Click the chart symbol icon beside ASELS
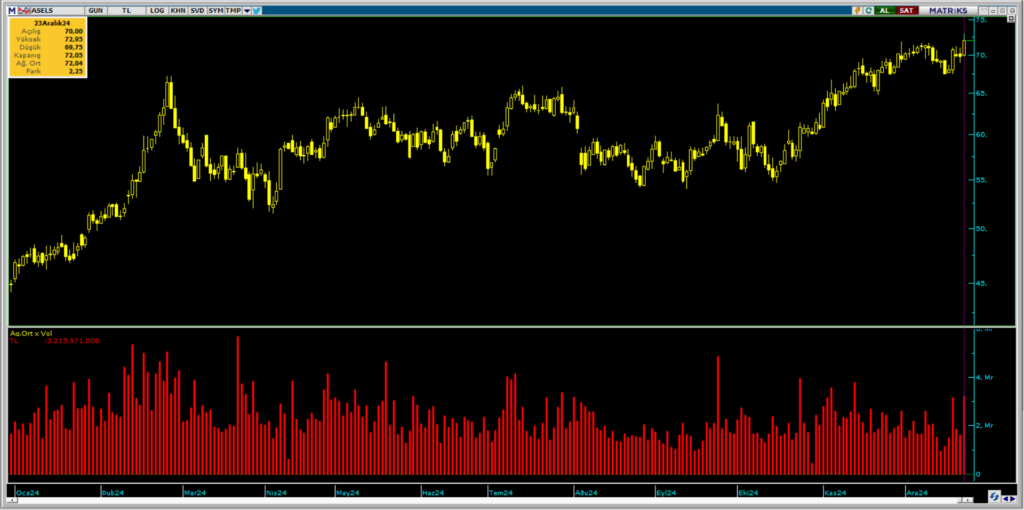Viewport: 1024px width, 510px height. (x=23, y=9)
